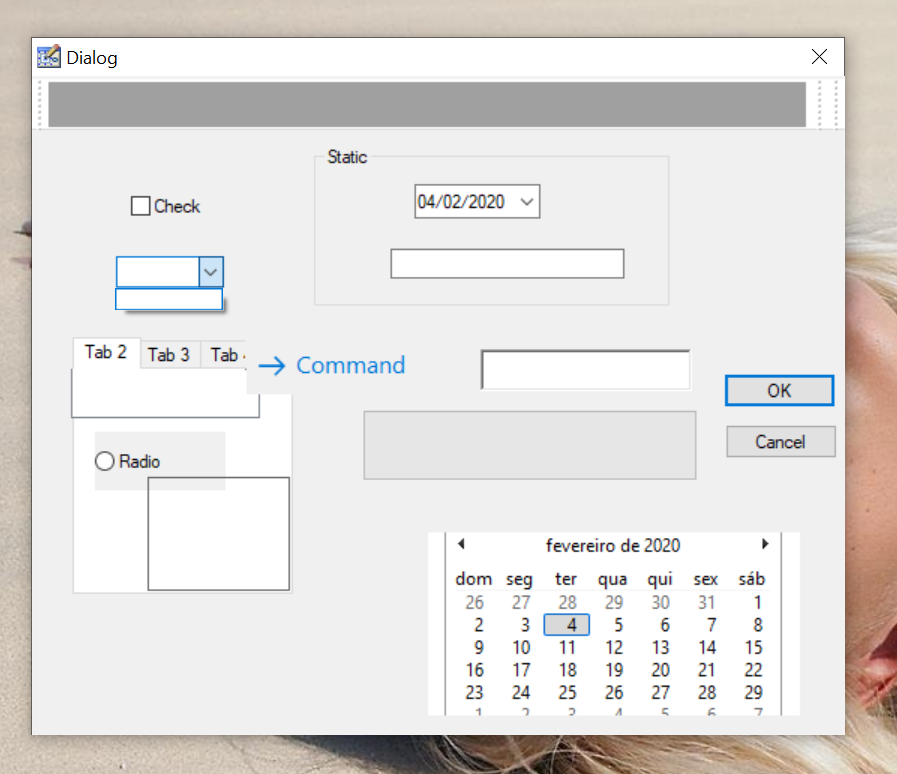This screenshot has width=897, height=774.
Task: Select day 25 in the calendar
Action: coord(567,692)
